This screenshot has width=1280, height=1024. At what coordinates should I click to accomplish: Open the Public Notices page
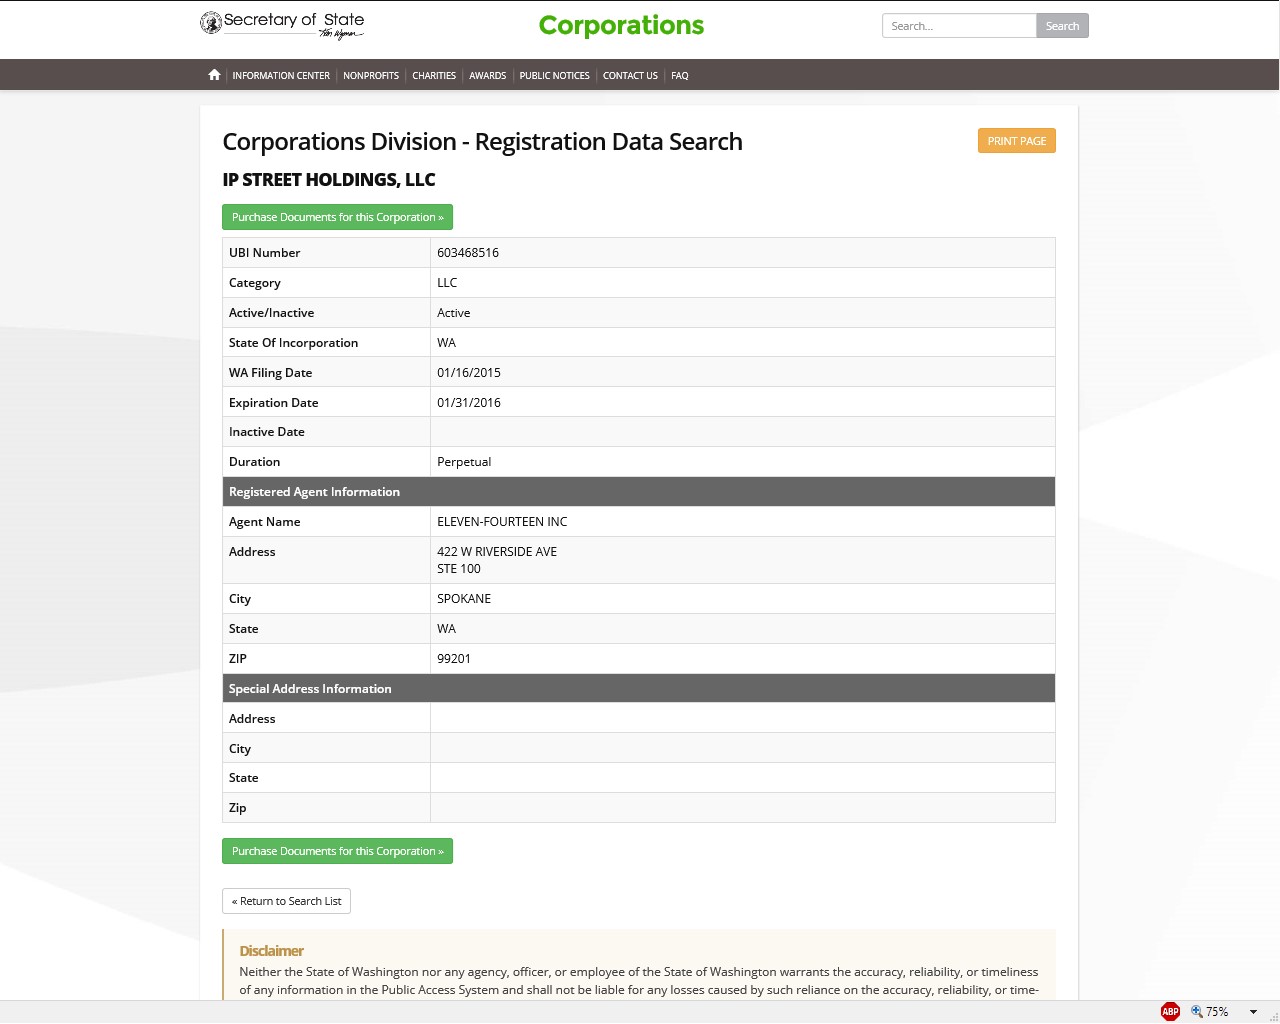pos(554,76)
